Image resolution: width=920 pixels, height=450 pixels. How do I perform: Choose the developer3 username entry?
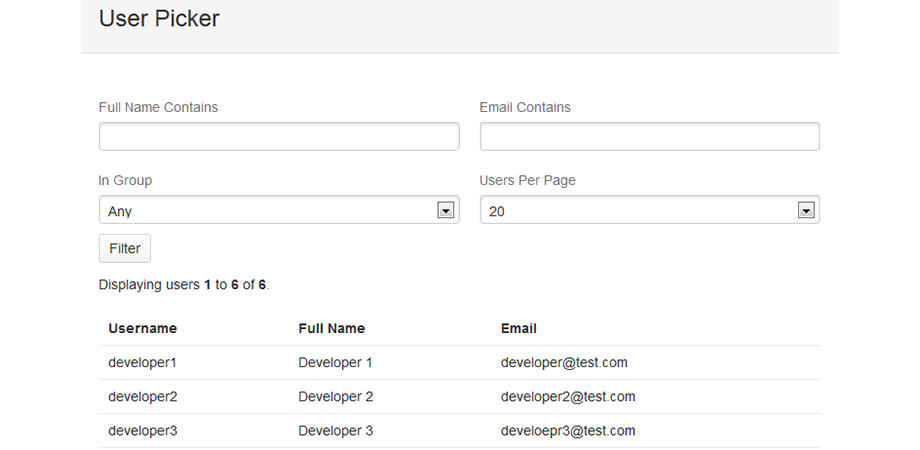143,431
